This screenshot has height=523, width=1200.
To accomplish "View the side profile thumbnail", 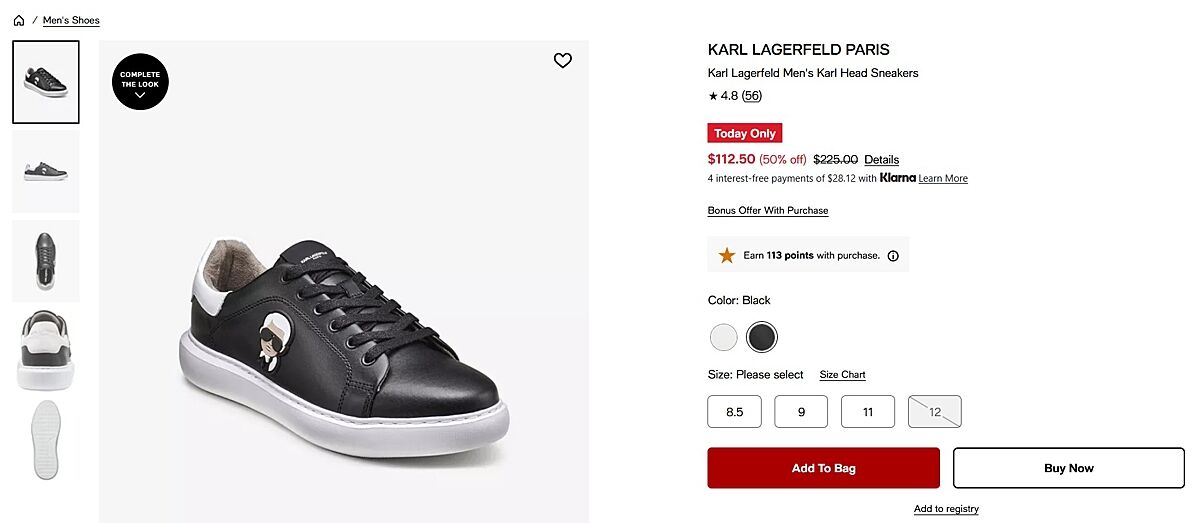I will 46,172.
